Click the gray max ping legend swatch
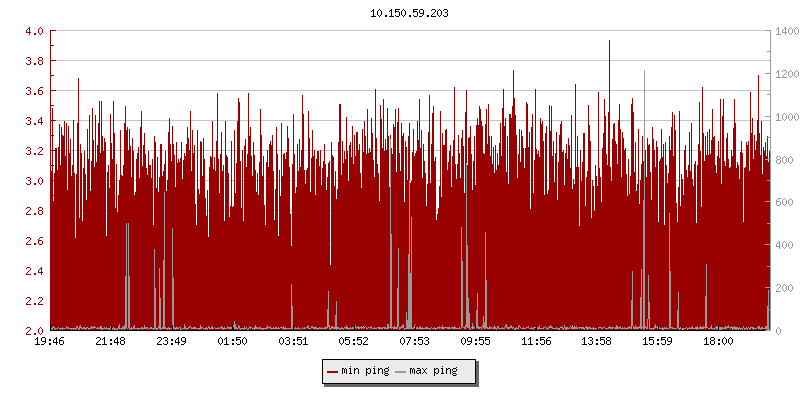The height and width of the screenshot is (400, 800). coord(401,371)
